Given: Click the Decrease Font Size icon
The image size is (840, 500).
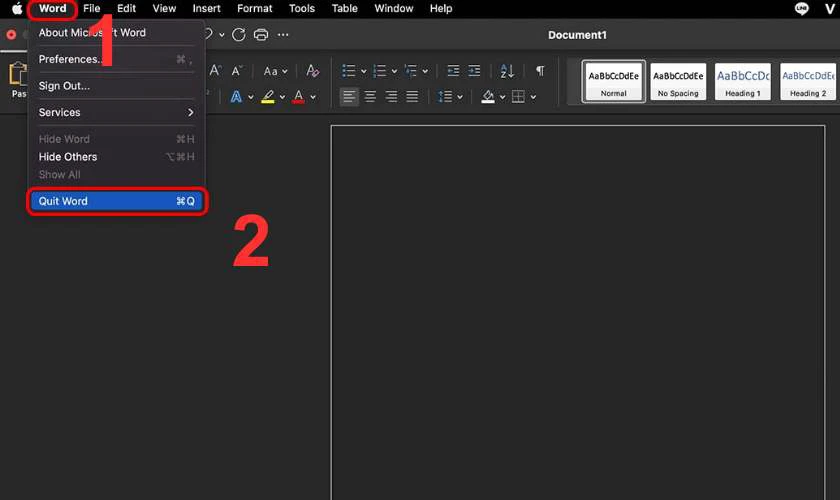Looking at the screenshot, I should [237, 71].
